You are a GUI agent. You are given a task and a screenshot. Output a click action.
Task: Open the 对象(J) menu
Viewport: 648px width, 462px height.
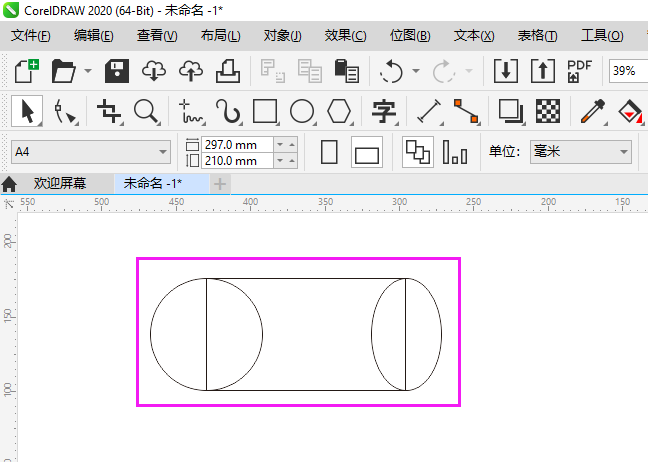(x=283, y=36)
